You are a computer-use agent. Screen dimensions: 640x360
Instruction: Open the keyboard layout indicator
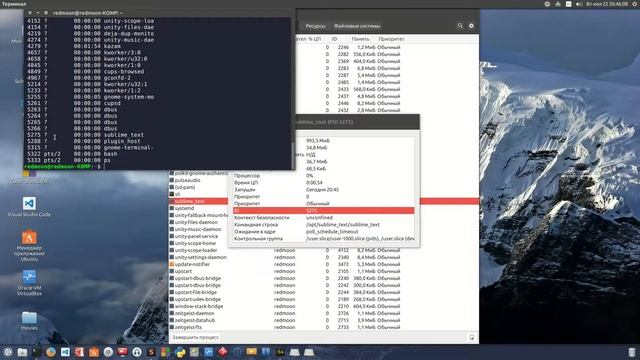tap(569, 4)
